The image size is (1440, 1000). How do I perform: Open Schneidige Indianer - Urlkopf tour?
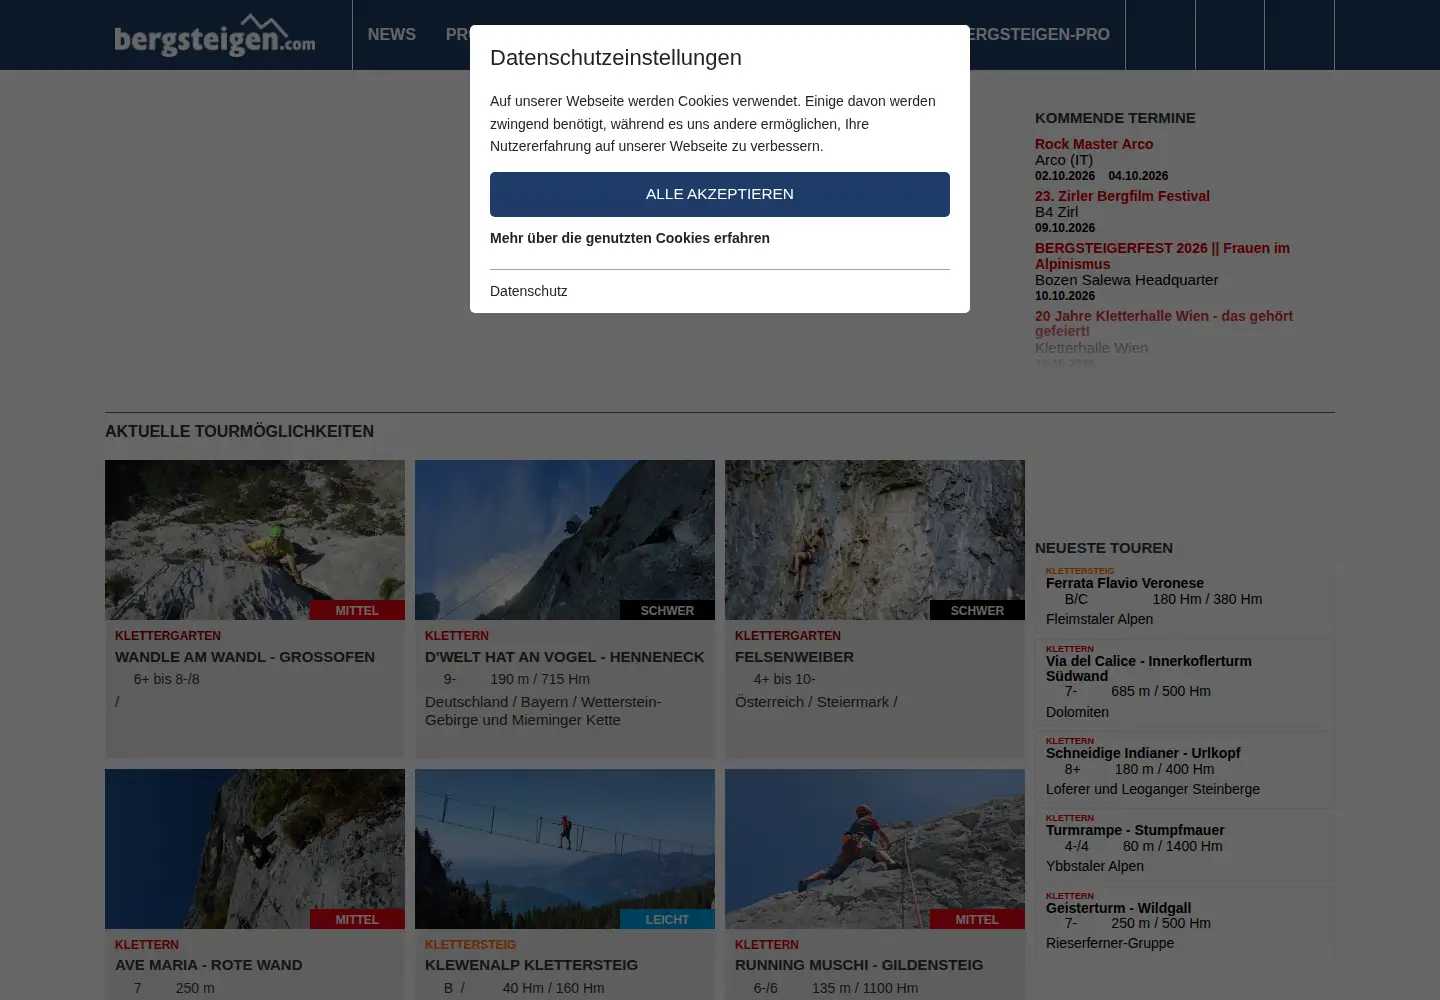point(1143,753)
